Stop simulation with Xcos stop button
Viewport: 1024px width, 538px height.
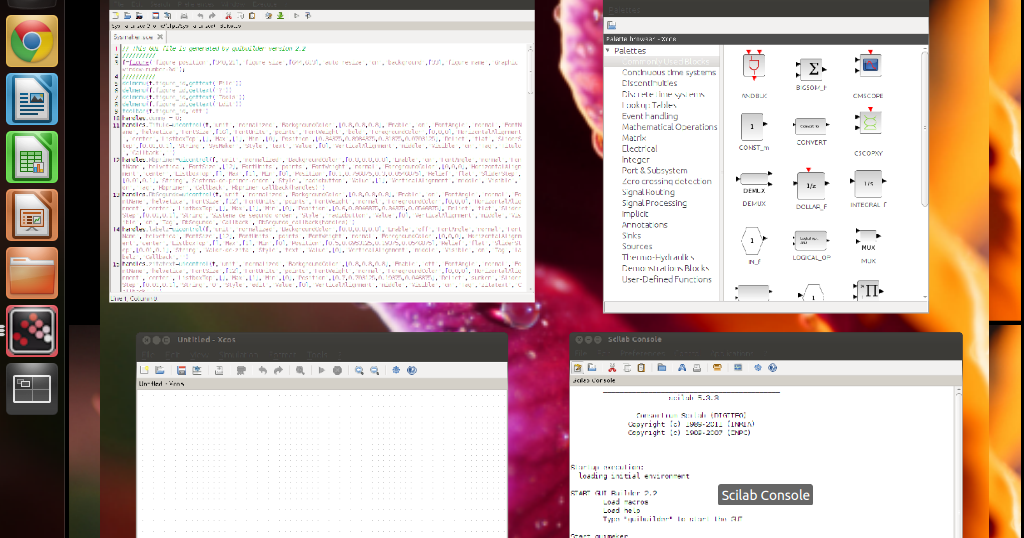coord(337,370)
